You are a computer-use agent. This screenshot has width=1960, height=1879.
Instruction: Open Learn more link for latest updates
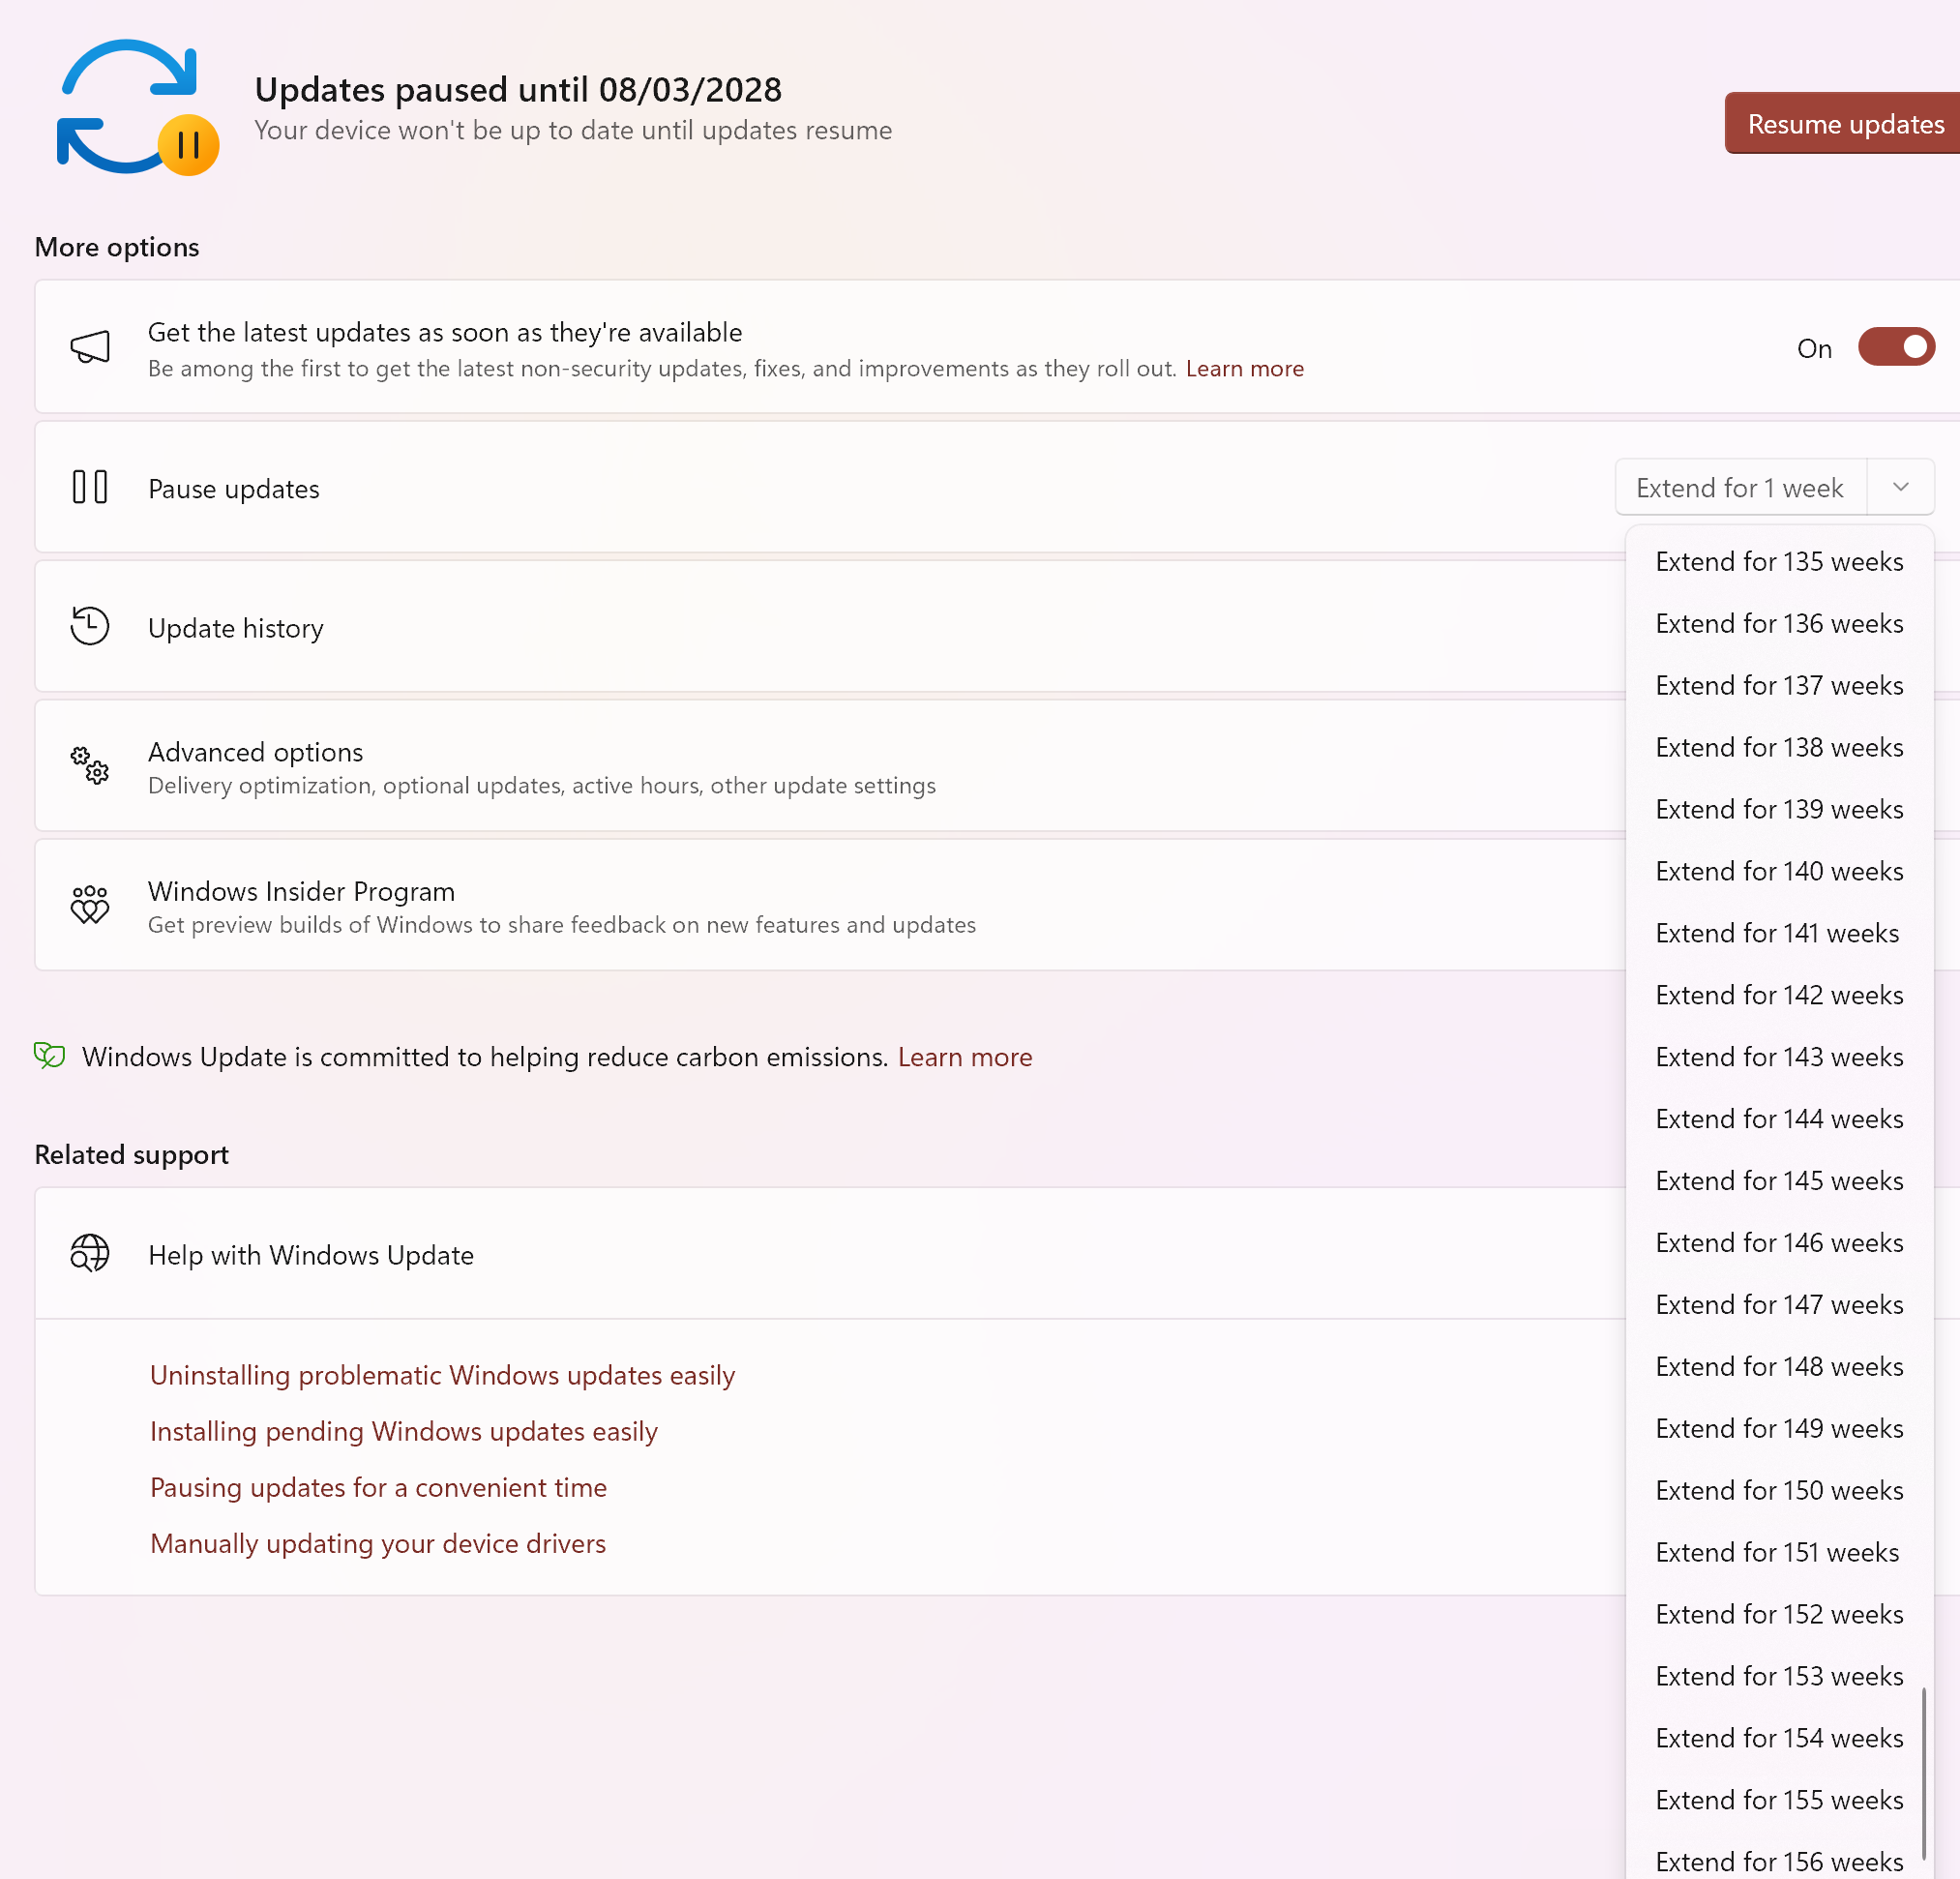click(x=1244, y=369)
